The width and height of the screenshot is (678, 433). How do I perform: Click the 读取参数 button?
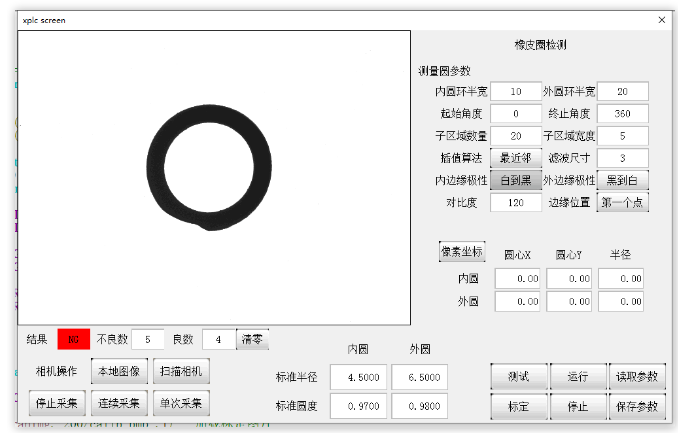click(x=637, y=376)
